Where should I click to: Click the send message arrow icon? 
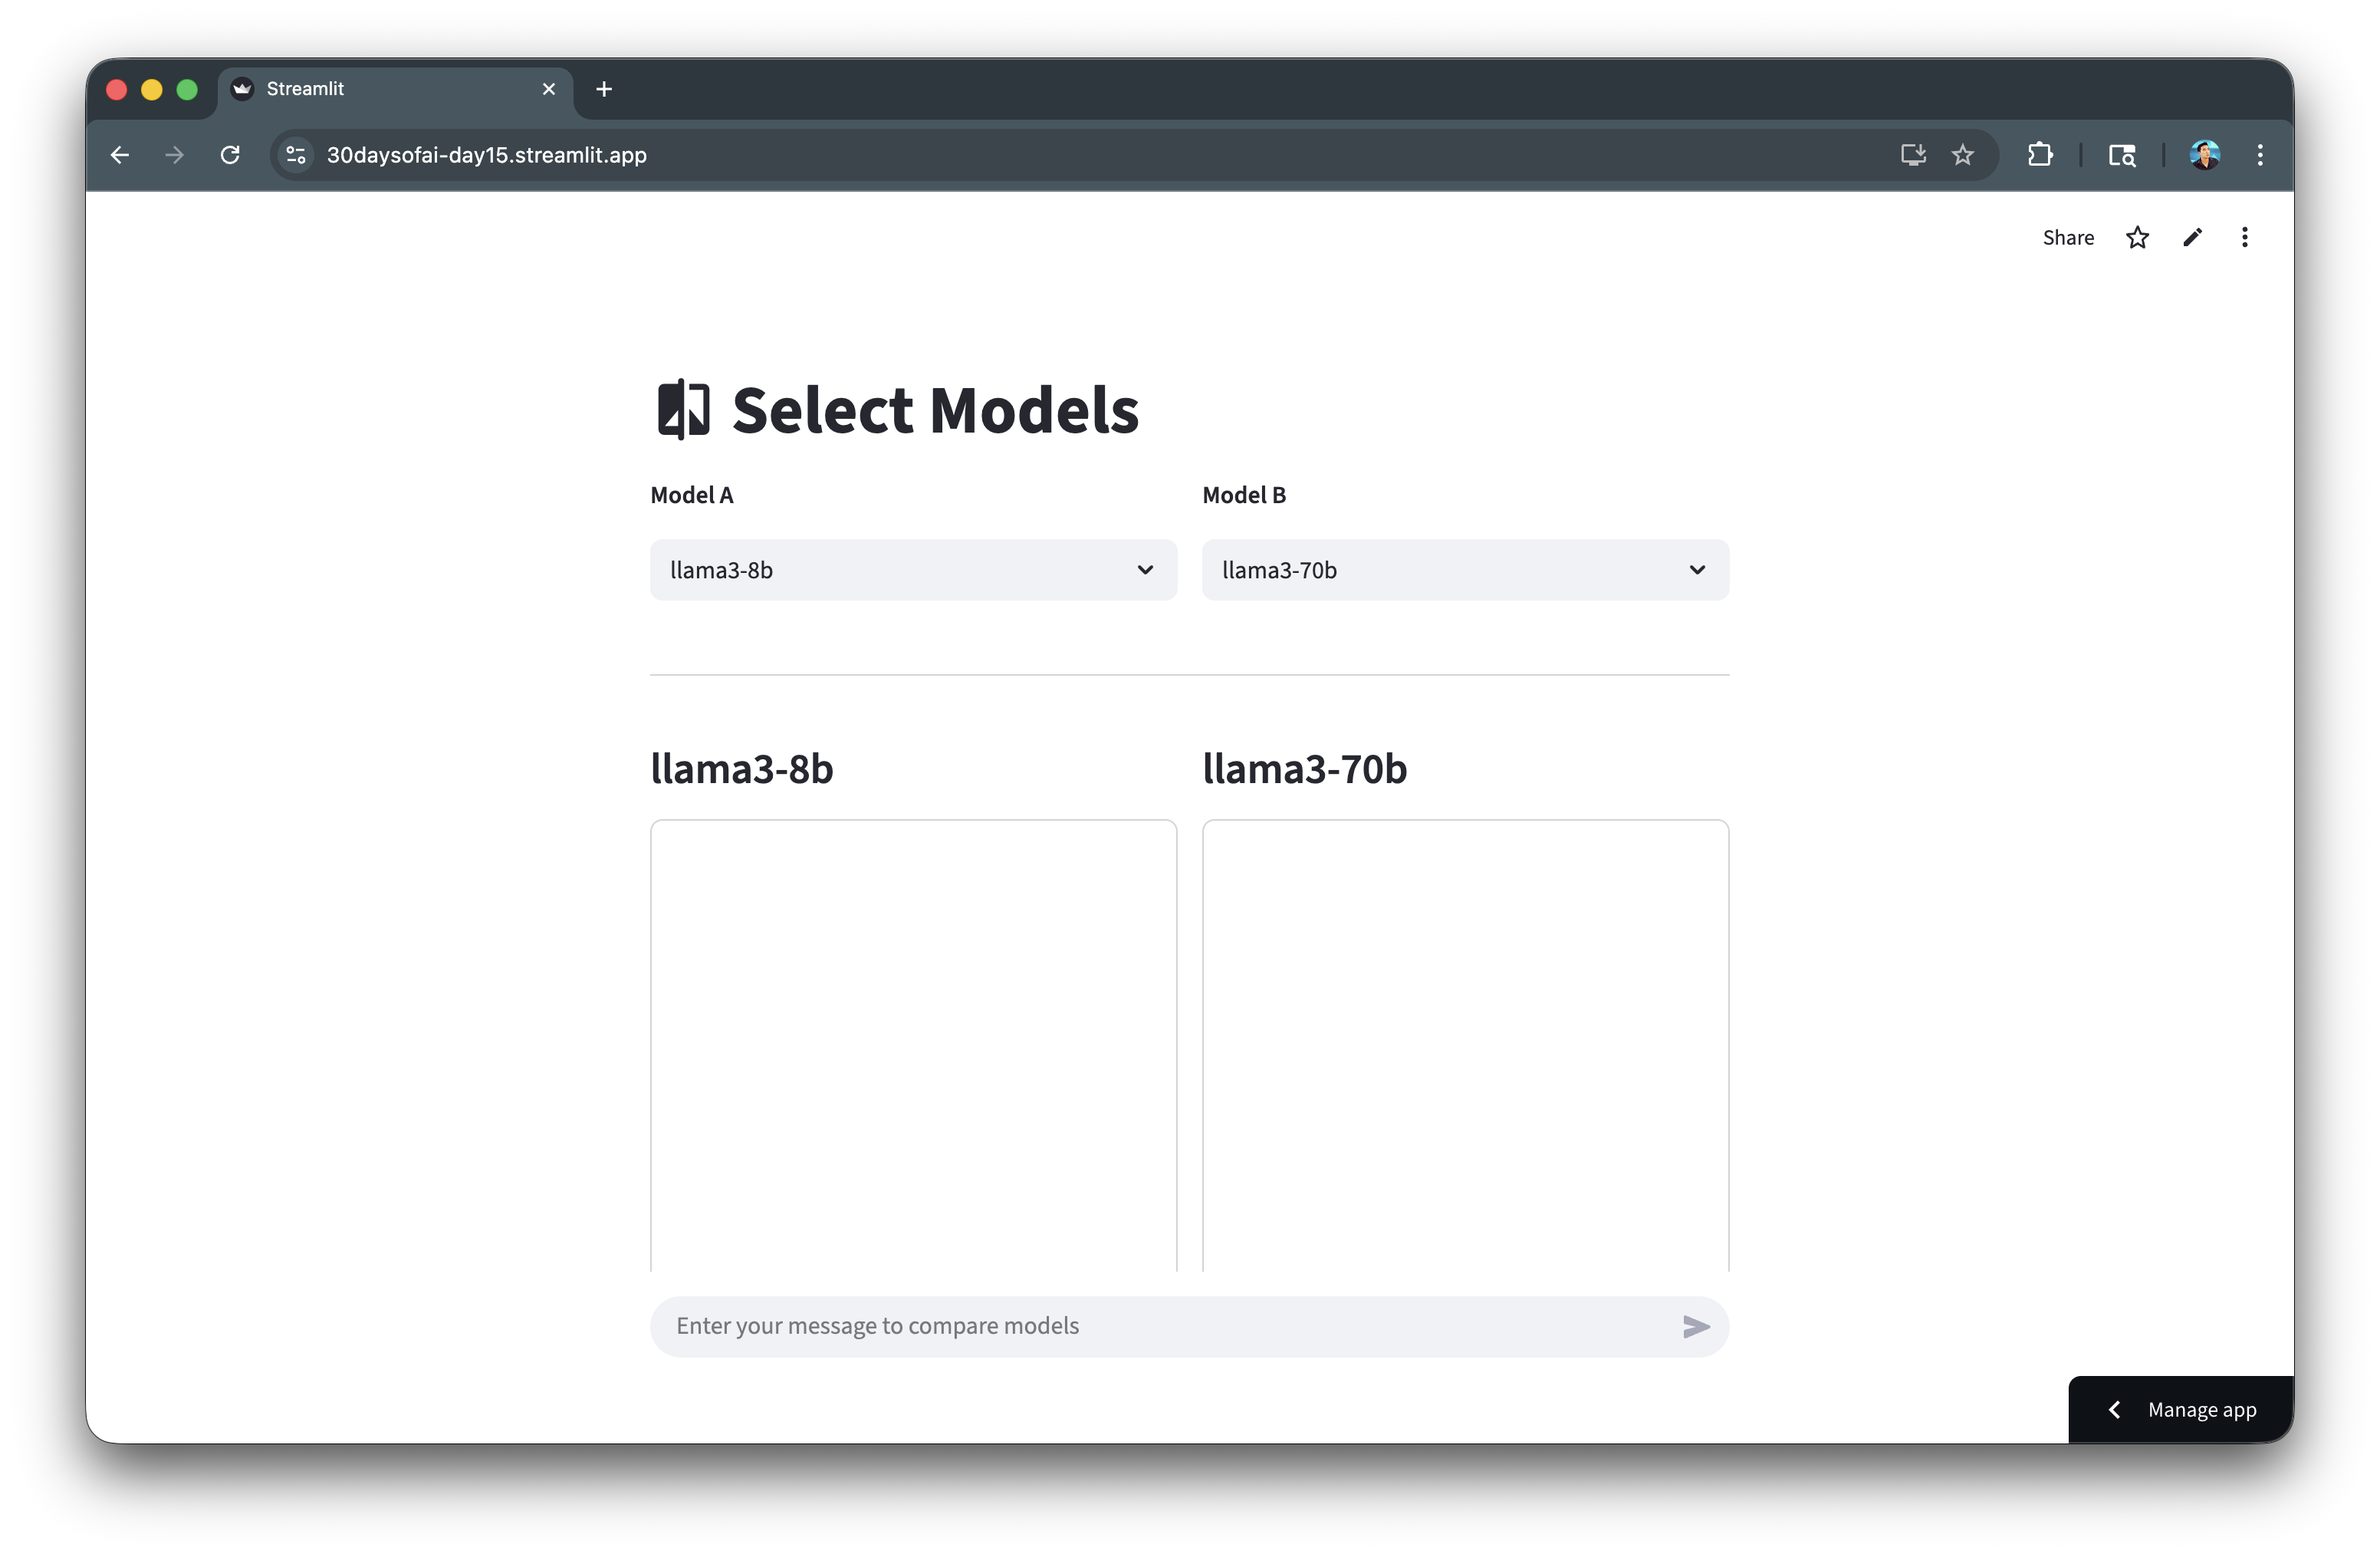click(1695, 1326)
